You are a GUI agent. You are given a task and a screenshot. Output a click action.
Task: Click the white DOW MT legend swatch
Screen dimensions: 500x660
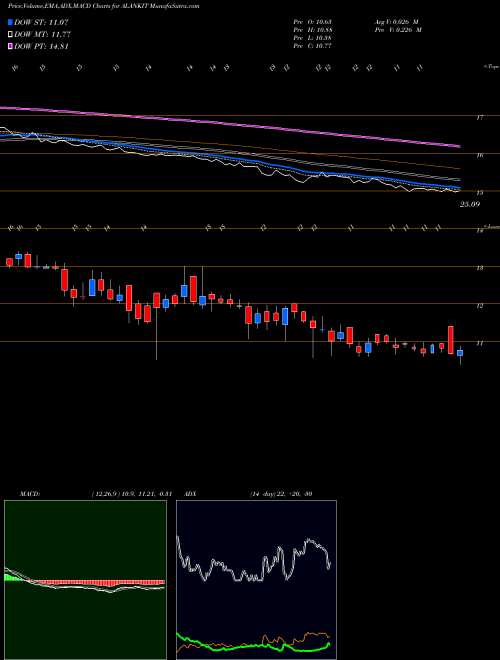tap(10, 35)
